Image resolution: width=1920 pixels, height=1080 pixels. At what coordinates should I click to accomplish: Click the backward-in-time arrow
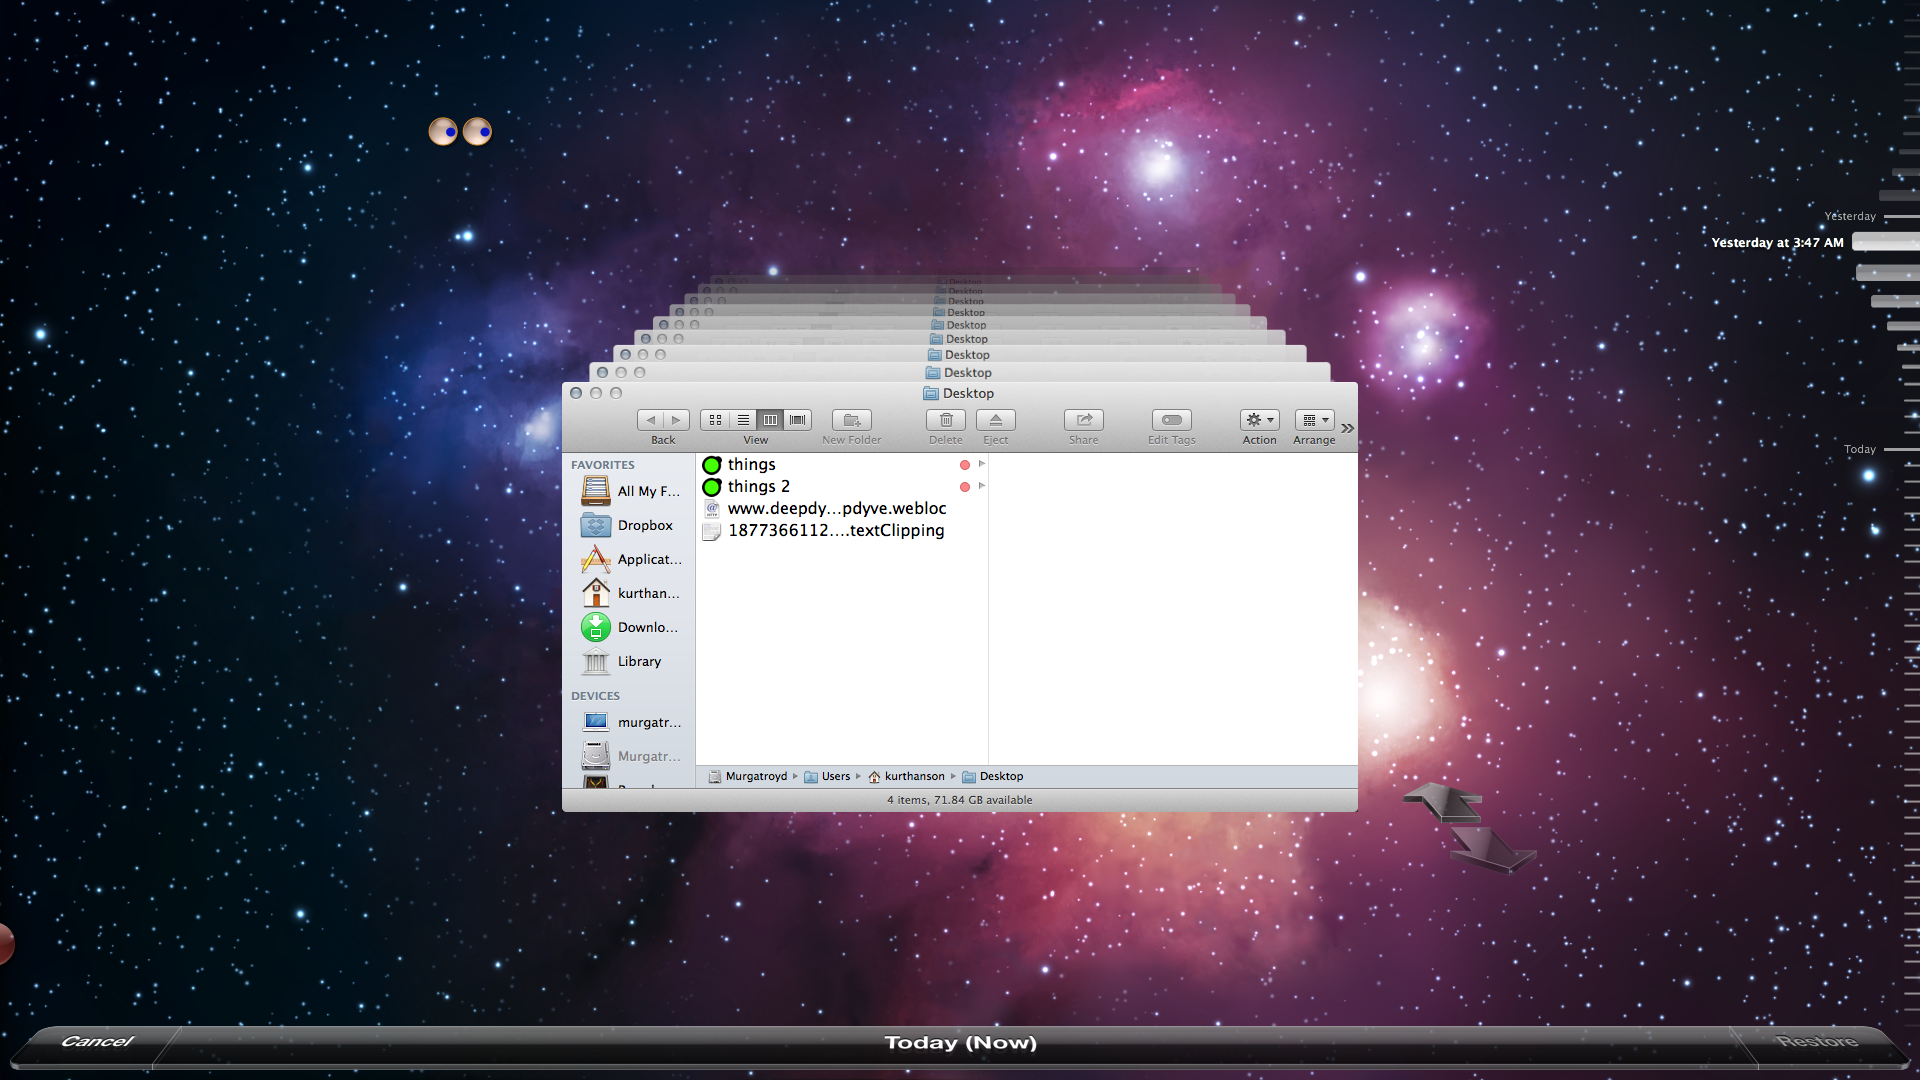[1445, 802]
